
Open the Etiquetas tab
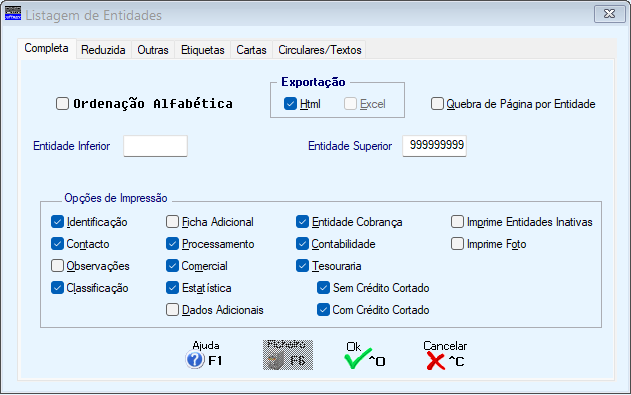tap(202, 50)
